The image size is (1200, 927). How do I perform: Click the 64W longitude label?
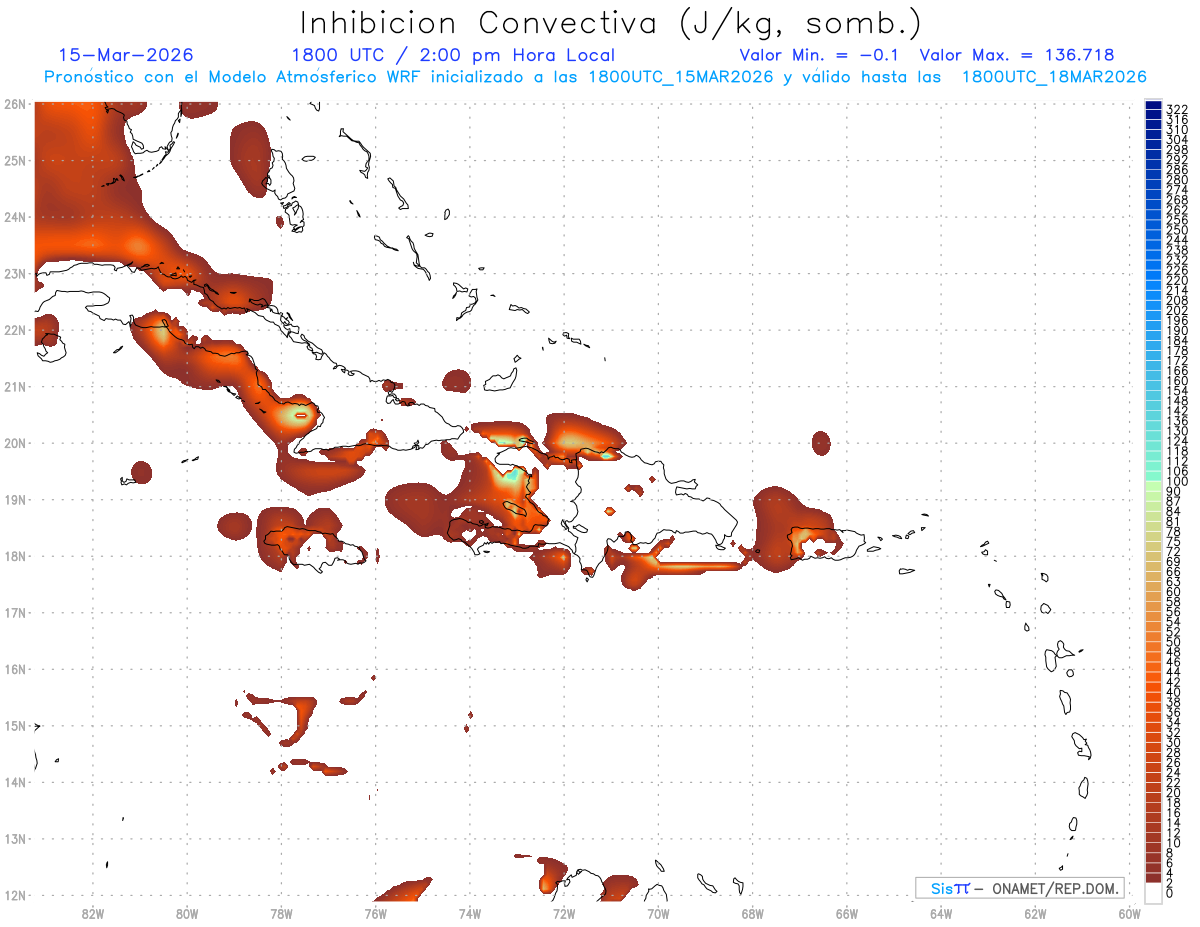pyautogui.click(x=941, y=912)
